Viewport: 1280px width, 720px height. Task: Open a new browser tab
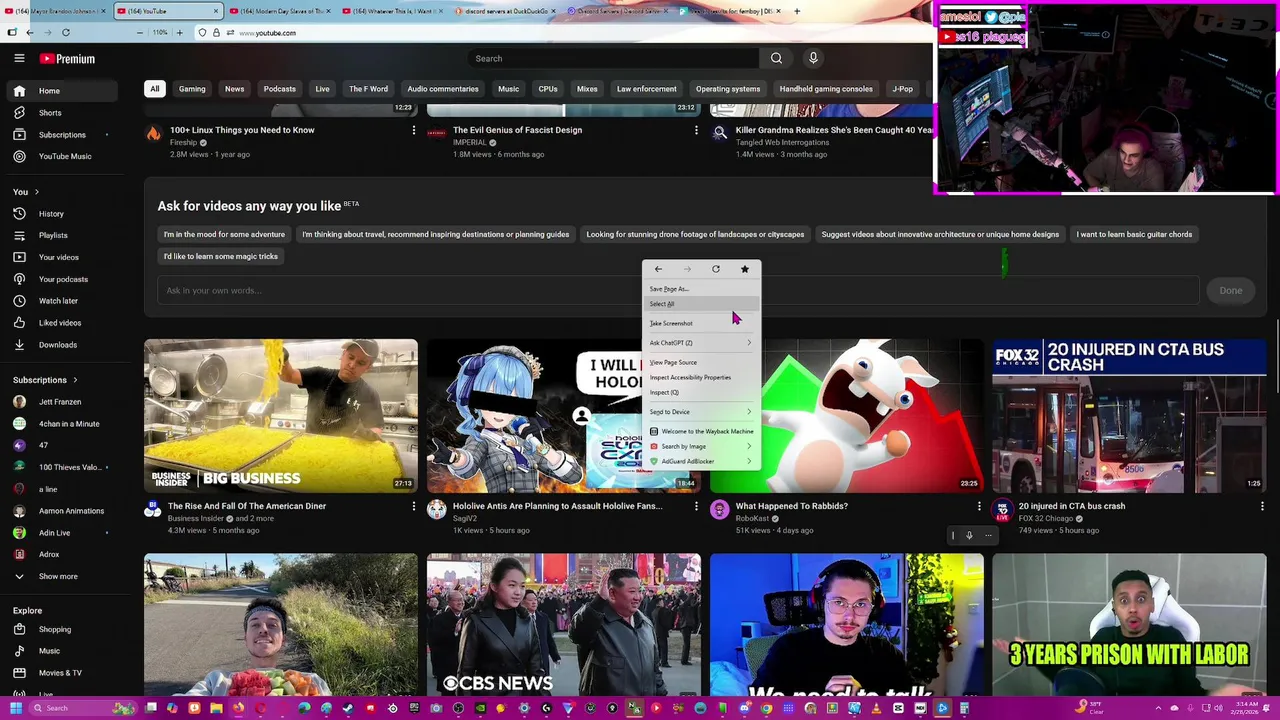tap(797, 11)
